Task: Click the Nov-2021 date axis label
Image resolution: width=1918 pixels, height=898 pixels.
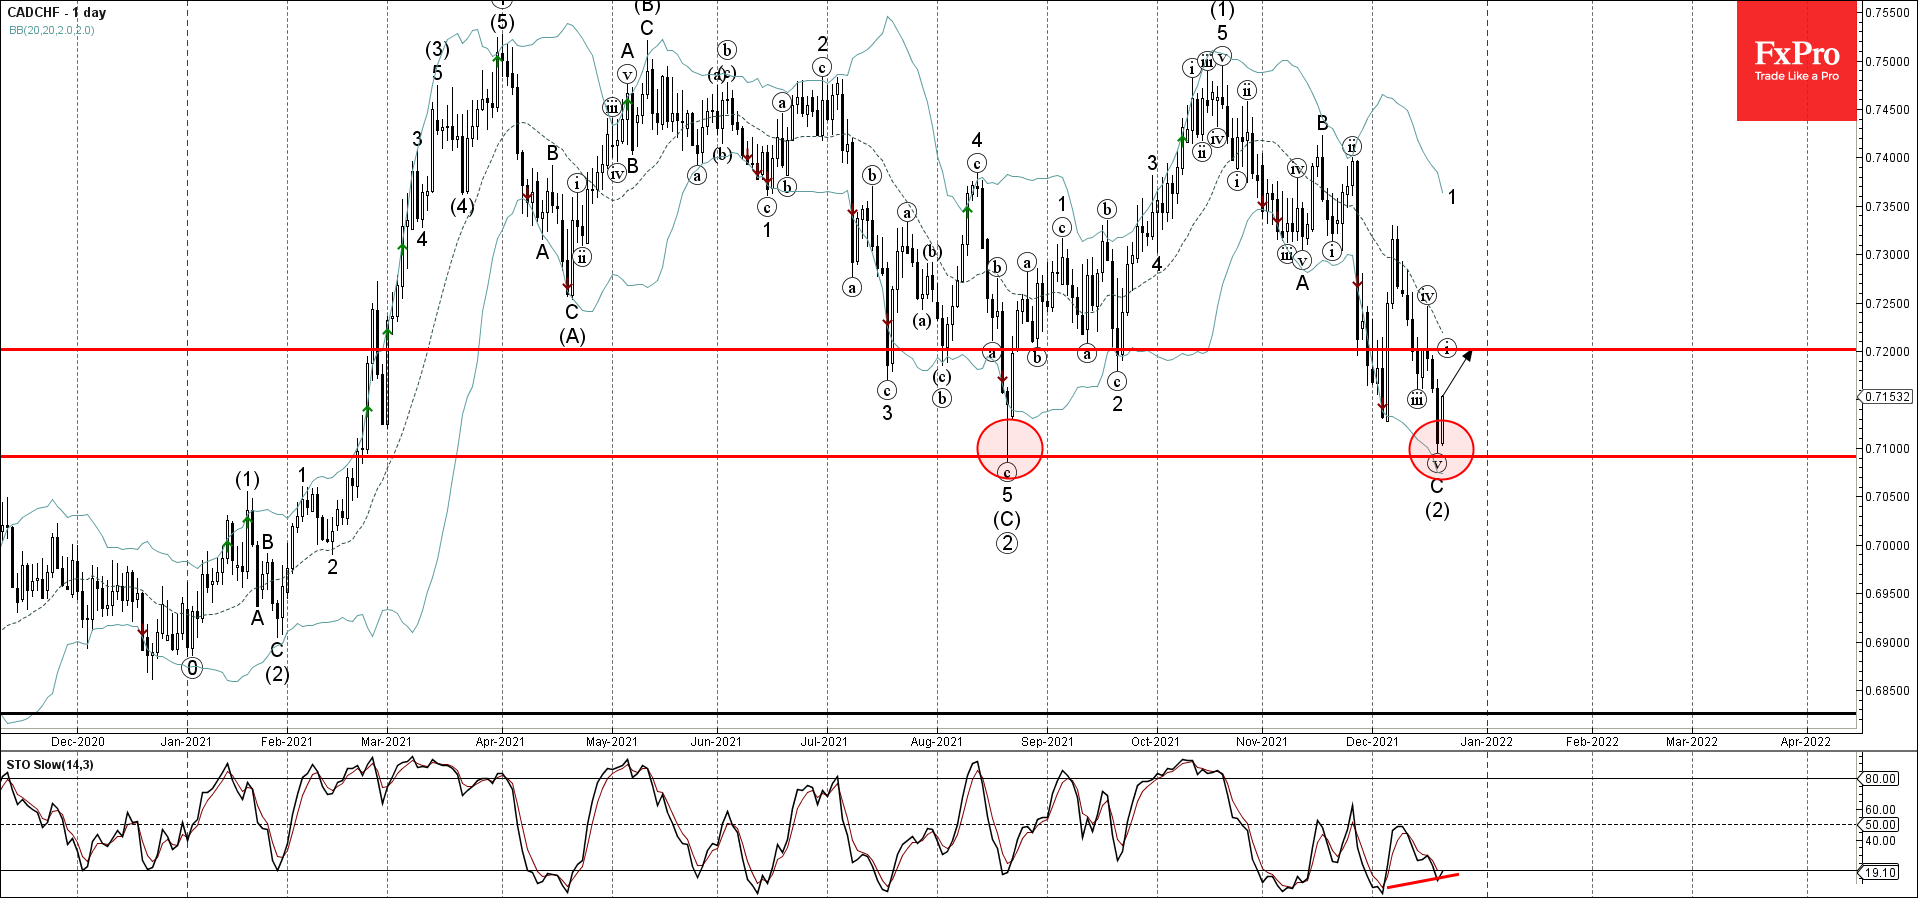Action: [x=1262, y=742]
